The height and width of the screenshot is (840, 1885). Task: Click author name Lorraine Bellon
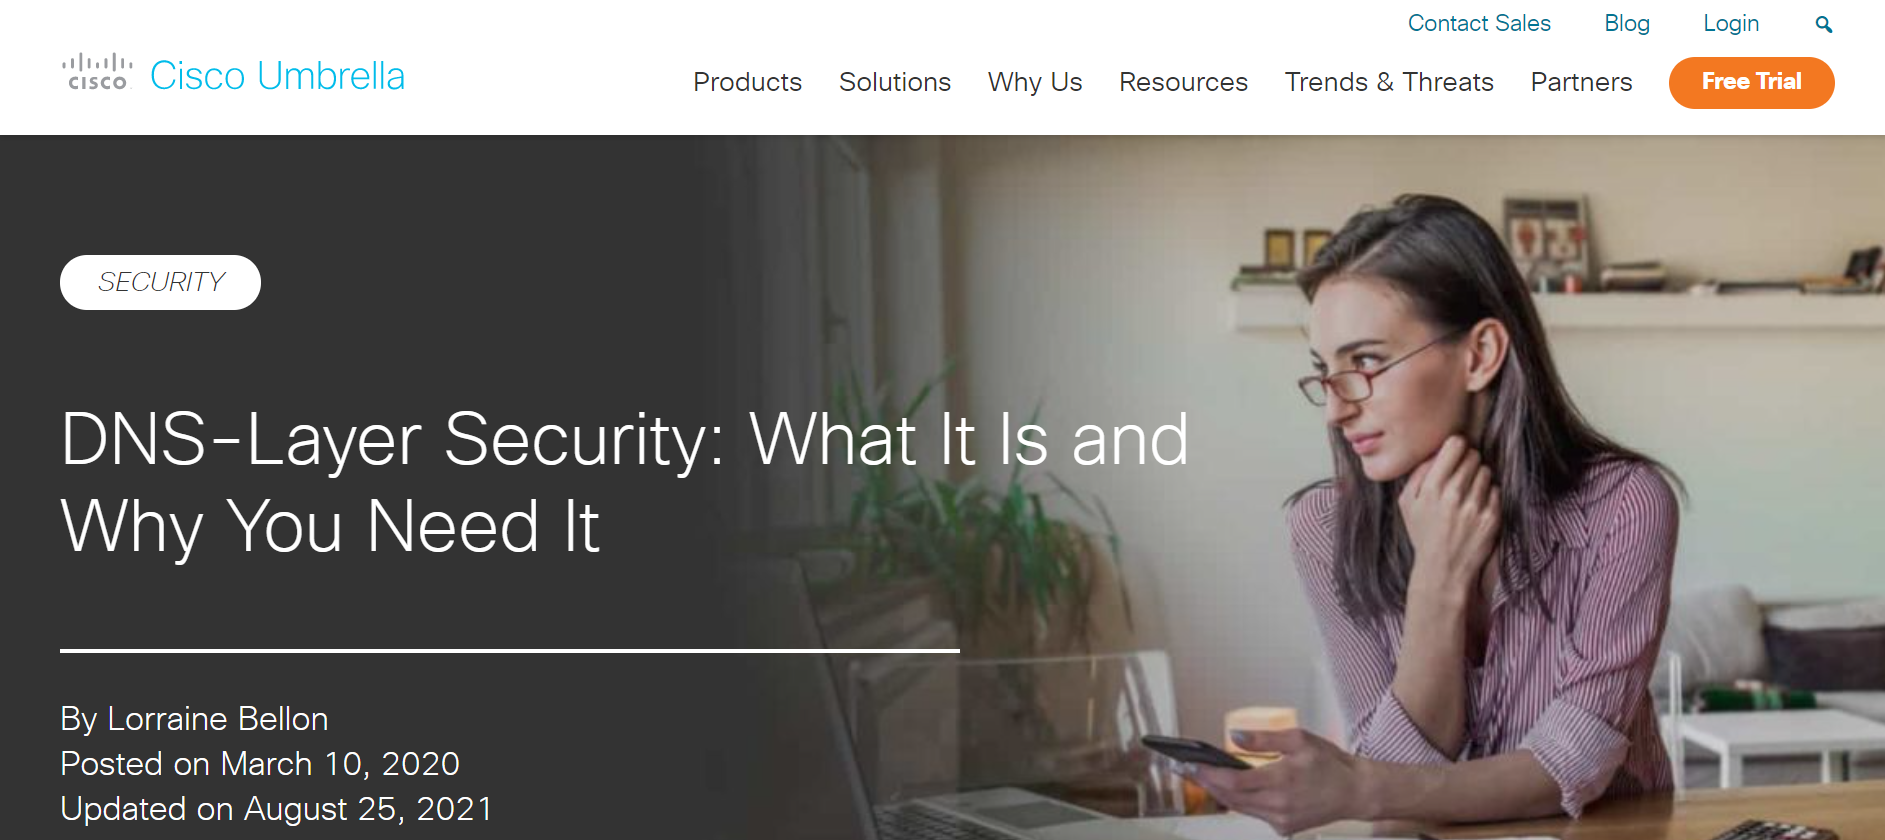[217, 719]
